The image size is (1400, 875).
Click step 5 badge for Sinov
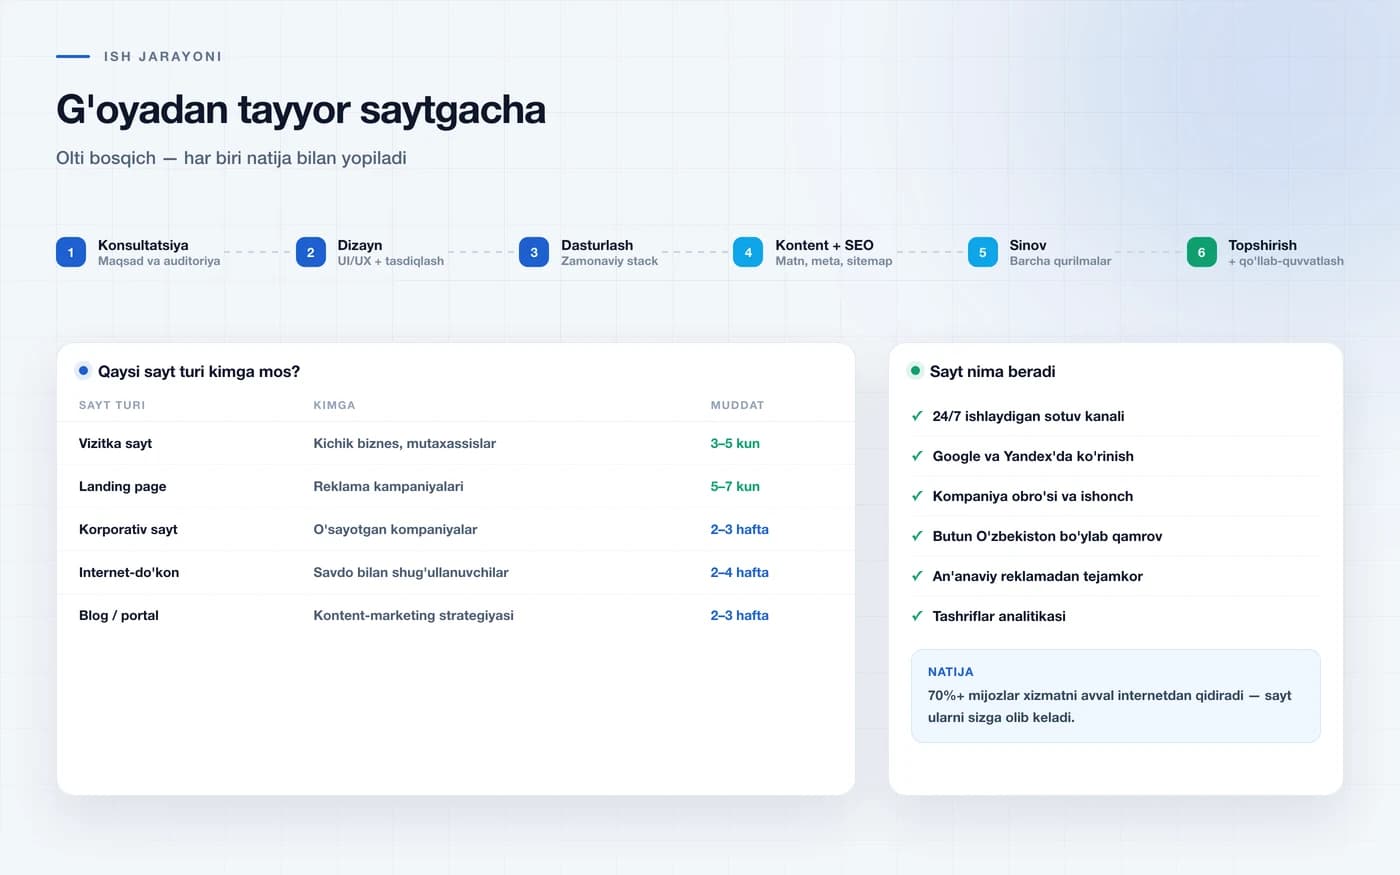983,252
